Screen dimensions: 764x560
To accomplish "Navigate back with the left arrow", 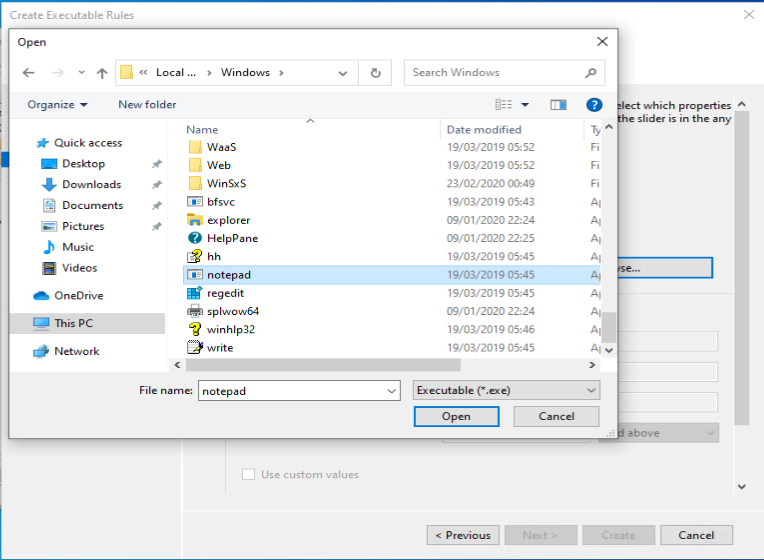I will 29,73.
